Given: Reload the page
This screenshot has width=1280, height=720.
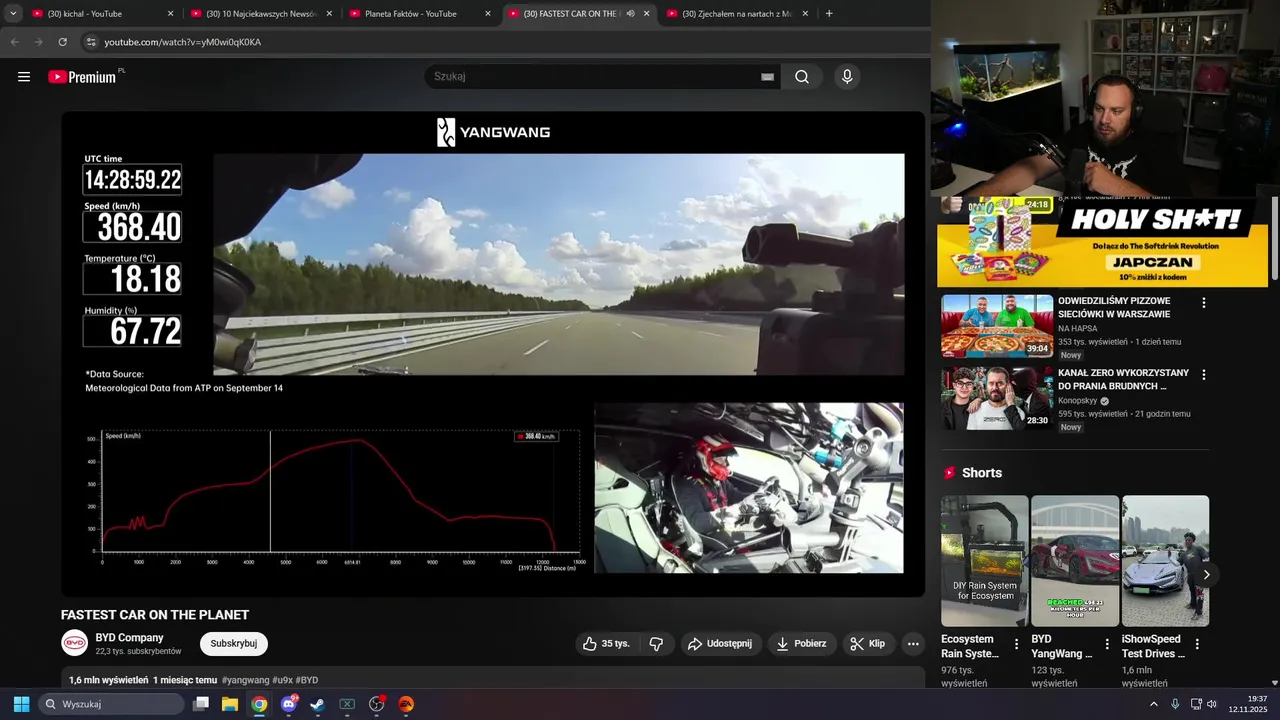Looking at the screenshot, I should 62,42.
